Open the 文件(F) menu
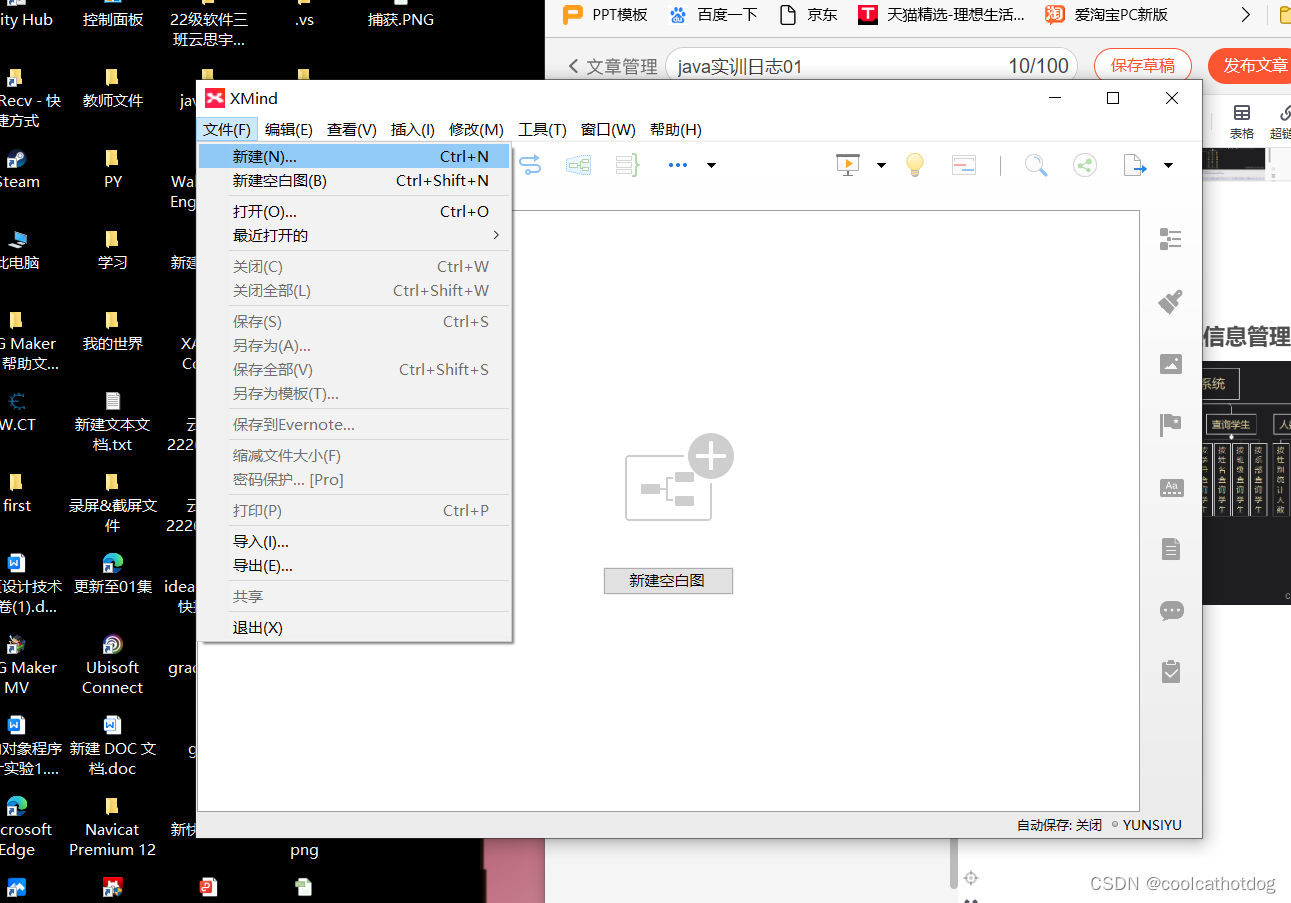This screenshot has height=903, width=1291. 227,129
